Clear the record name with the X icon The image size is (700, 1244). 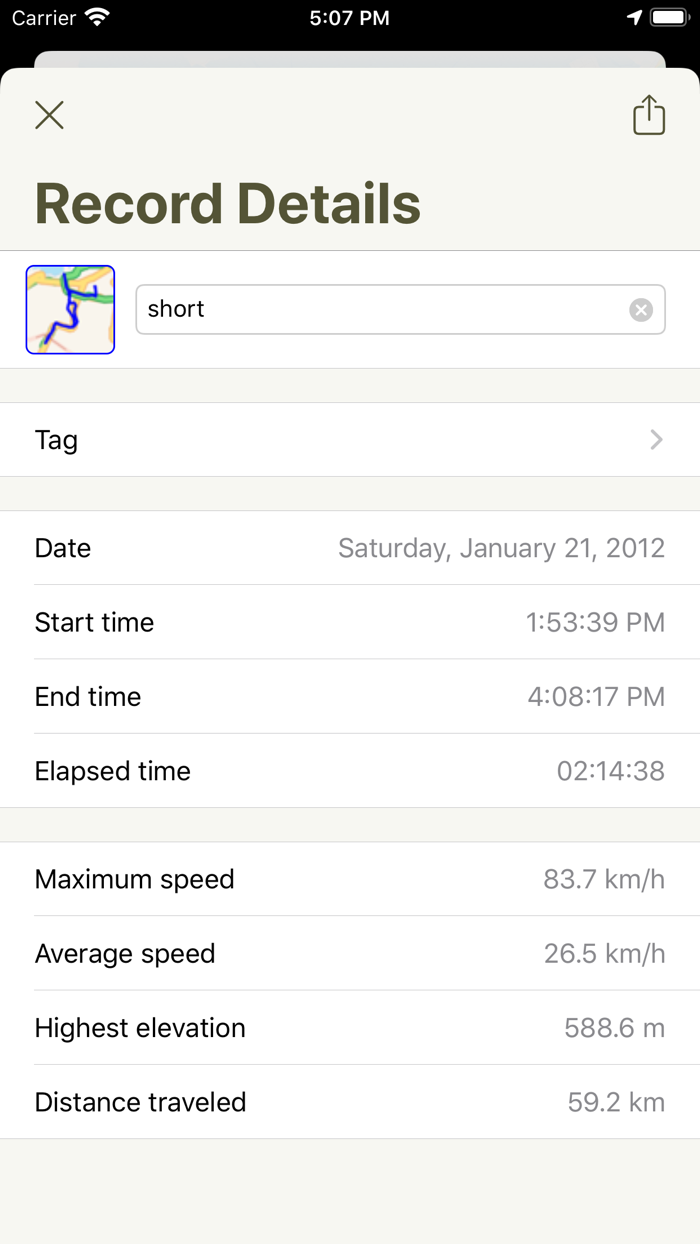pos(641,309)
